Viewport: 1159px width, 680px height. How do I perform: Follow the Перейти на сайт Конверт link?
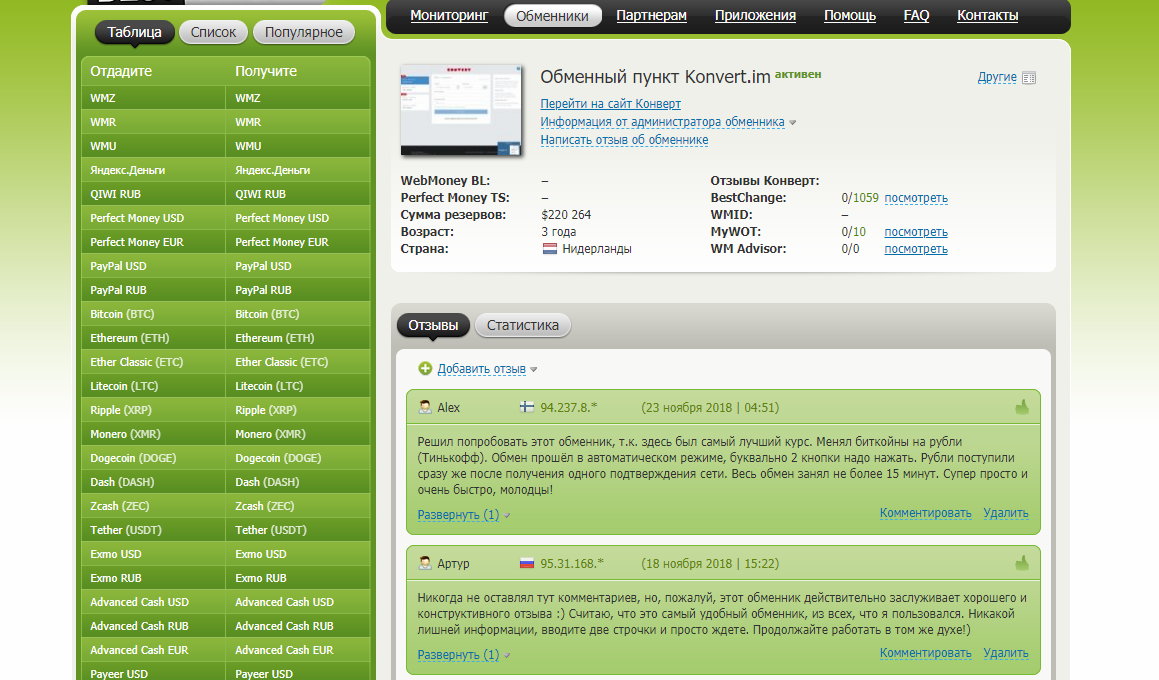point(610,104)
